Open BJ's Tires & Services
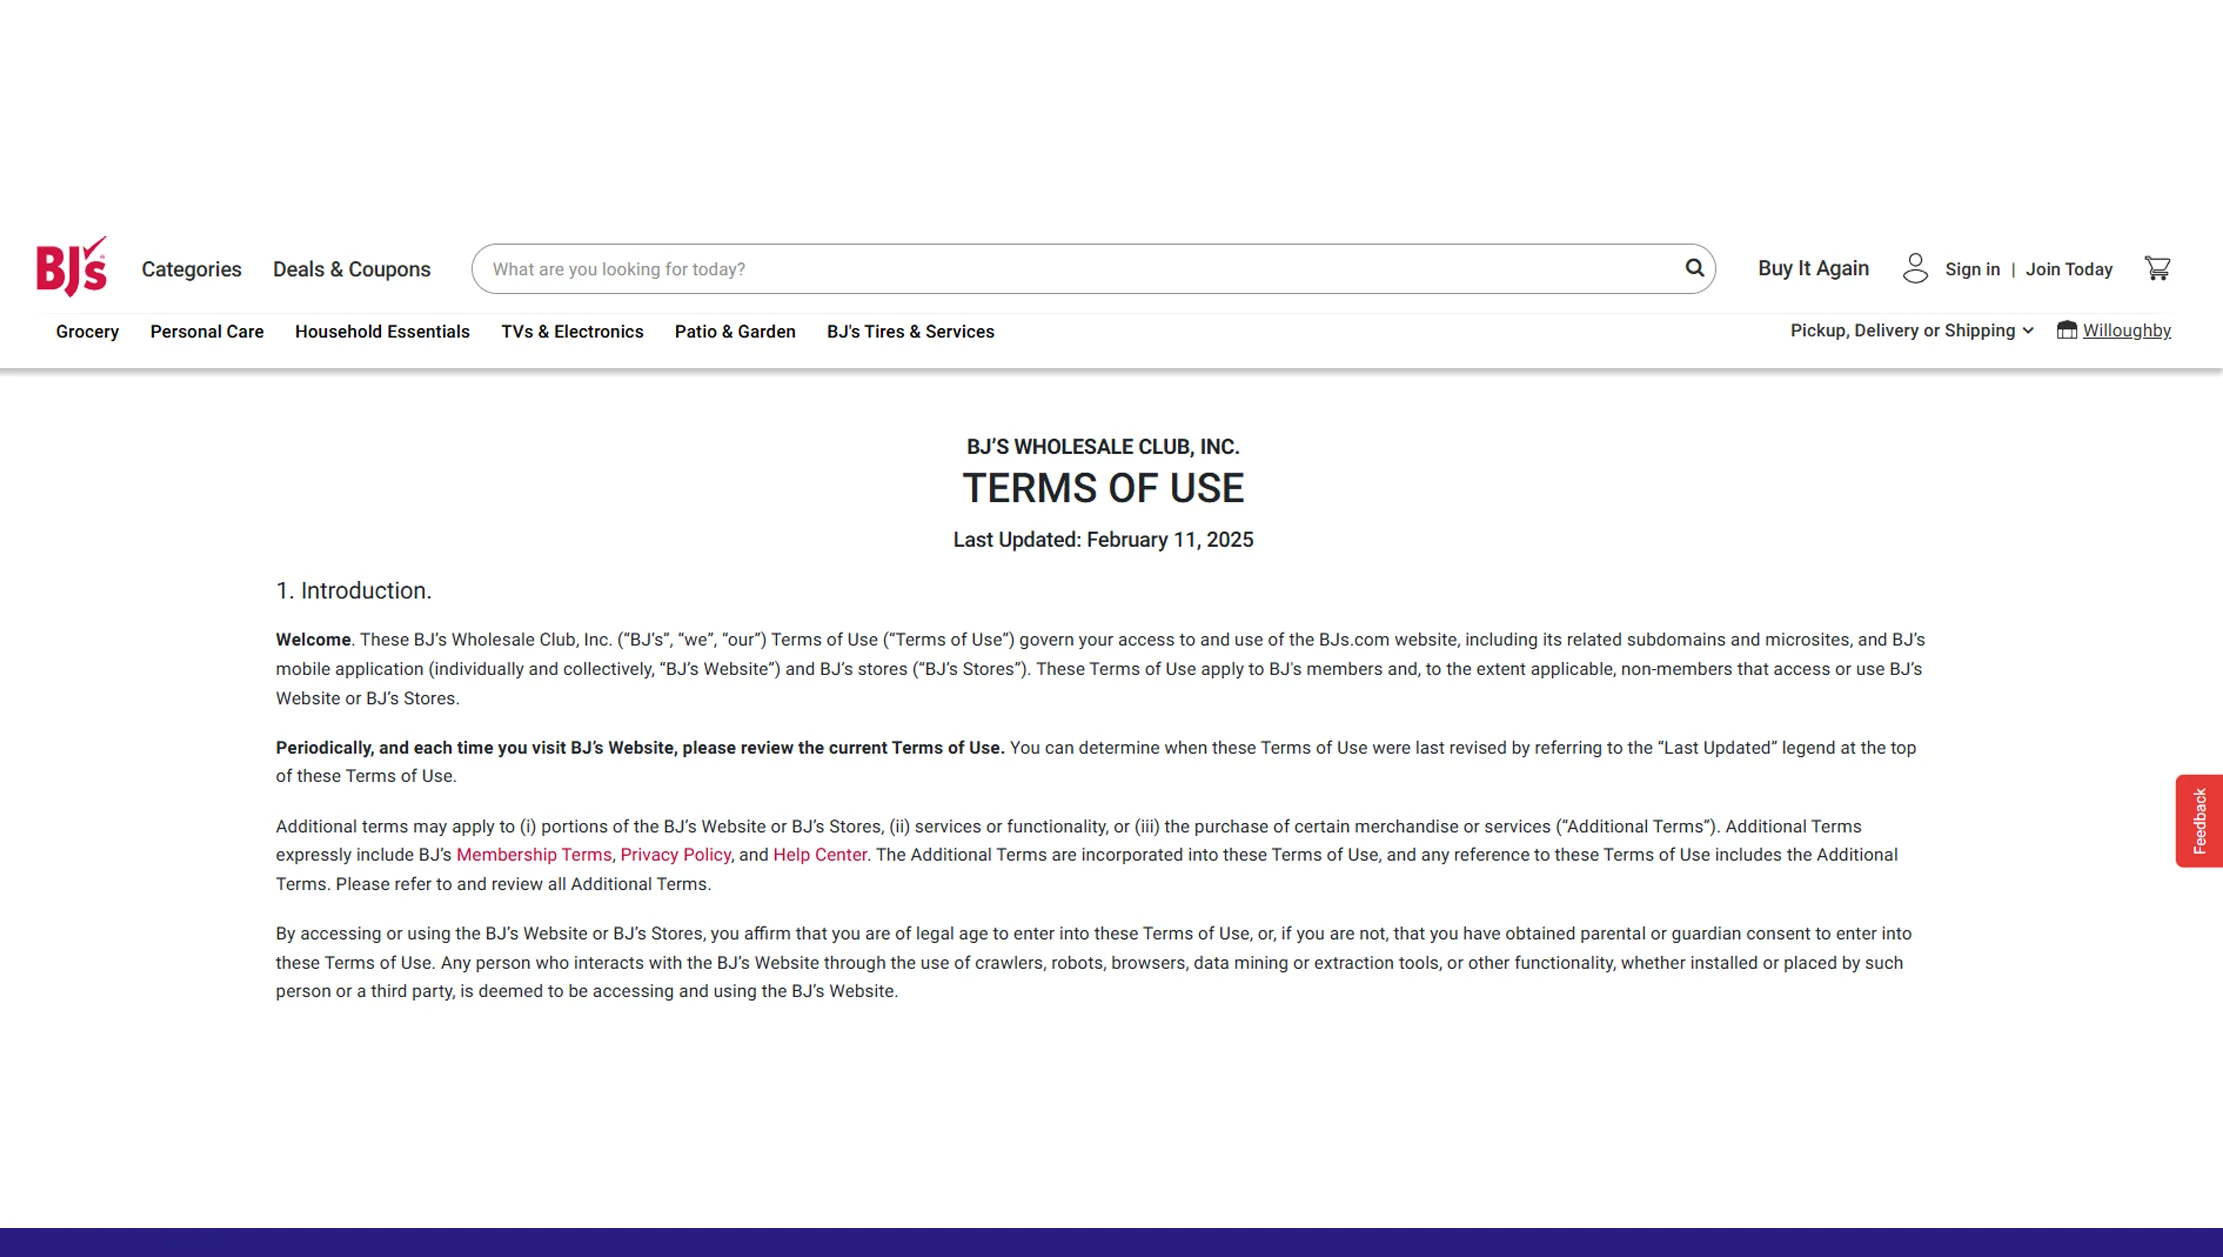This screenshot has width=2223, height=1257. pyautogui.click(x=910, y=332)
